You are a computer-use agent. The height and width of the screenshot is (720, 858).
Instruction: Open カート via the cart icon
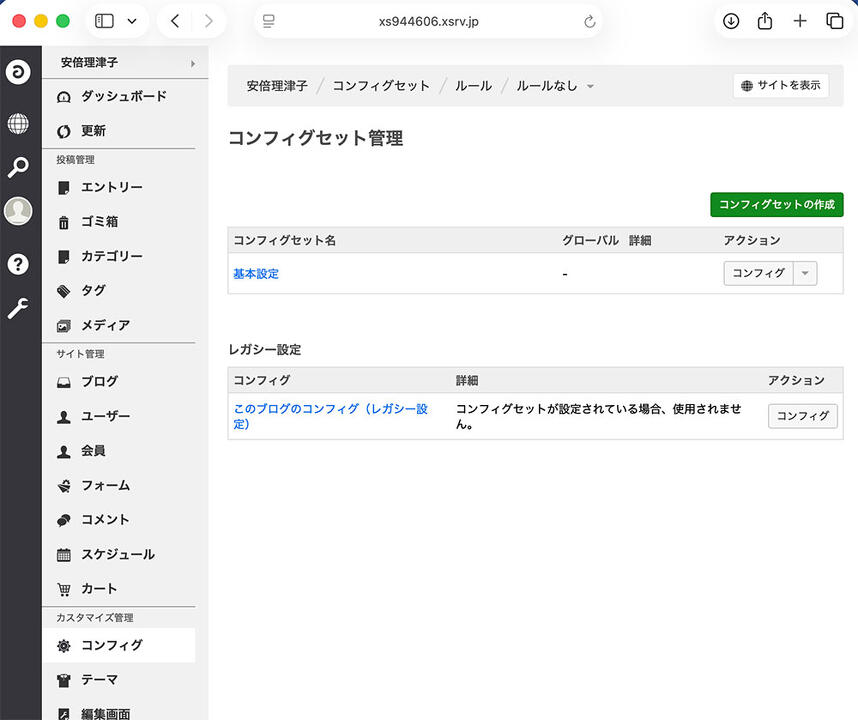click(x=62, y=589)
